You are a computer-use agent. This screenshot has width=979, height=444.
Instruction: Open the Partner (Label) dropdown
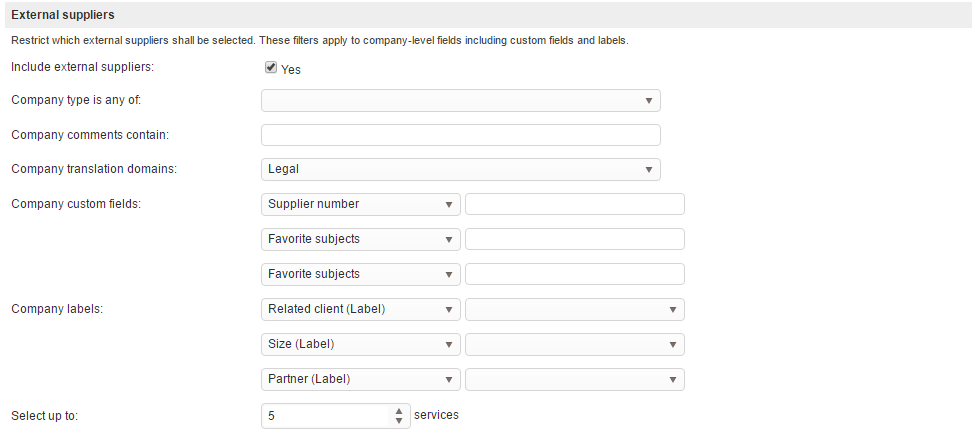point(360,379)
